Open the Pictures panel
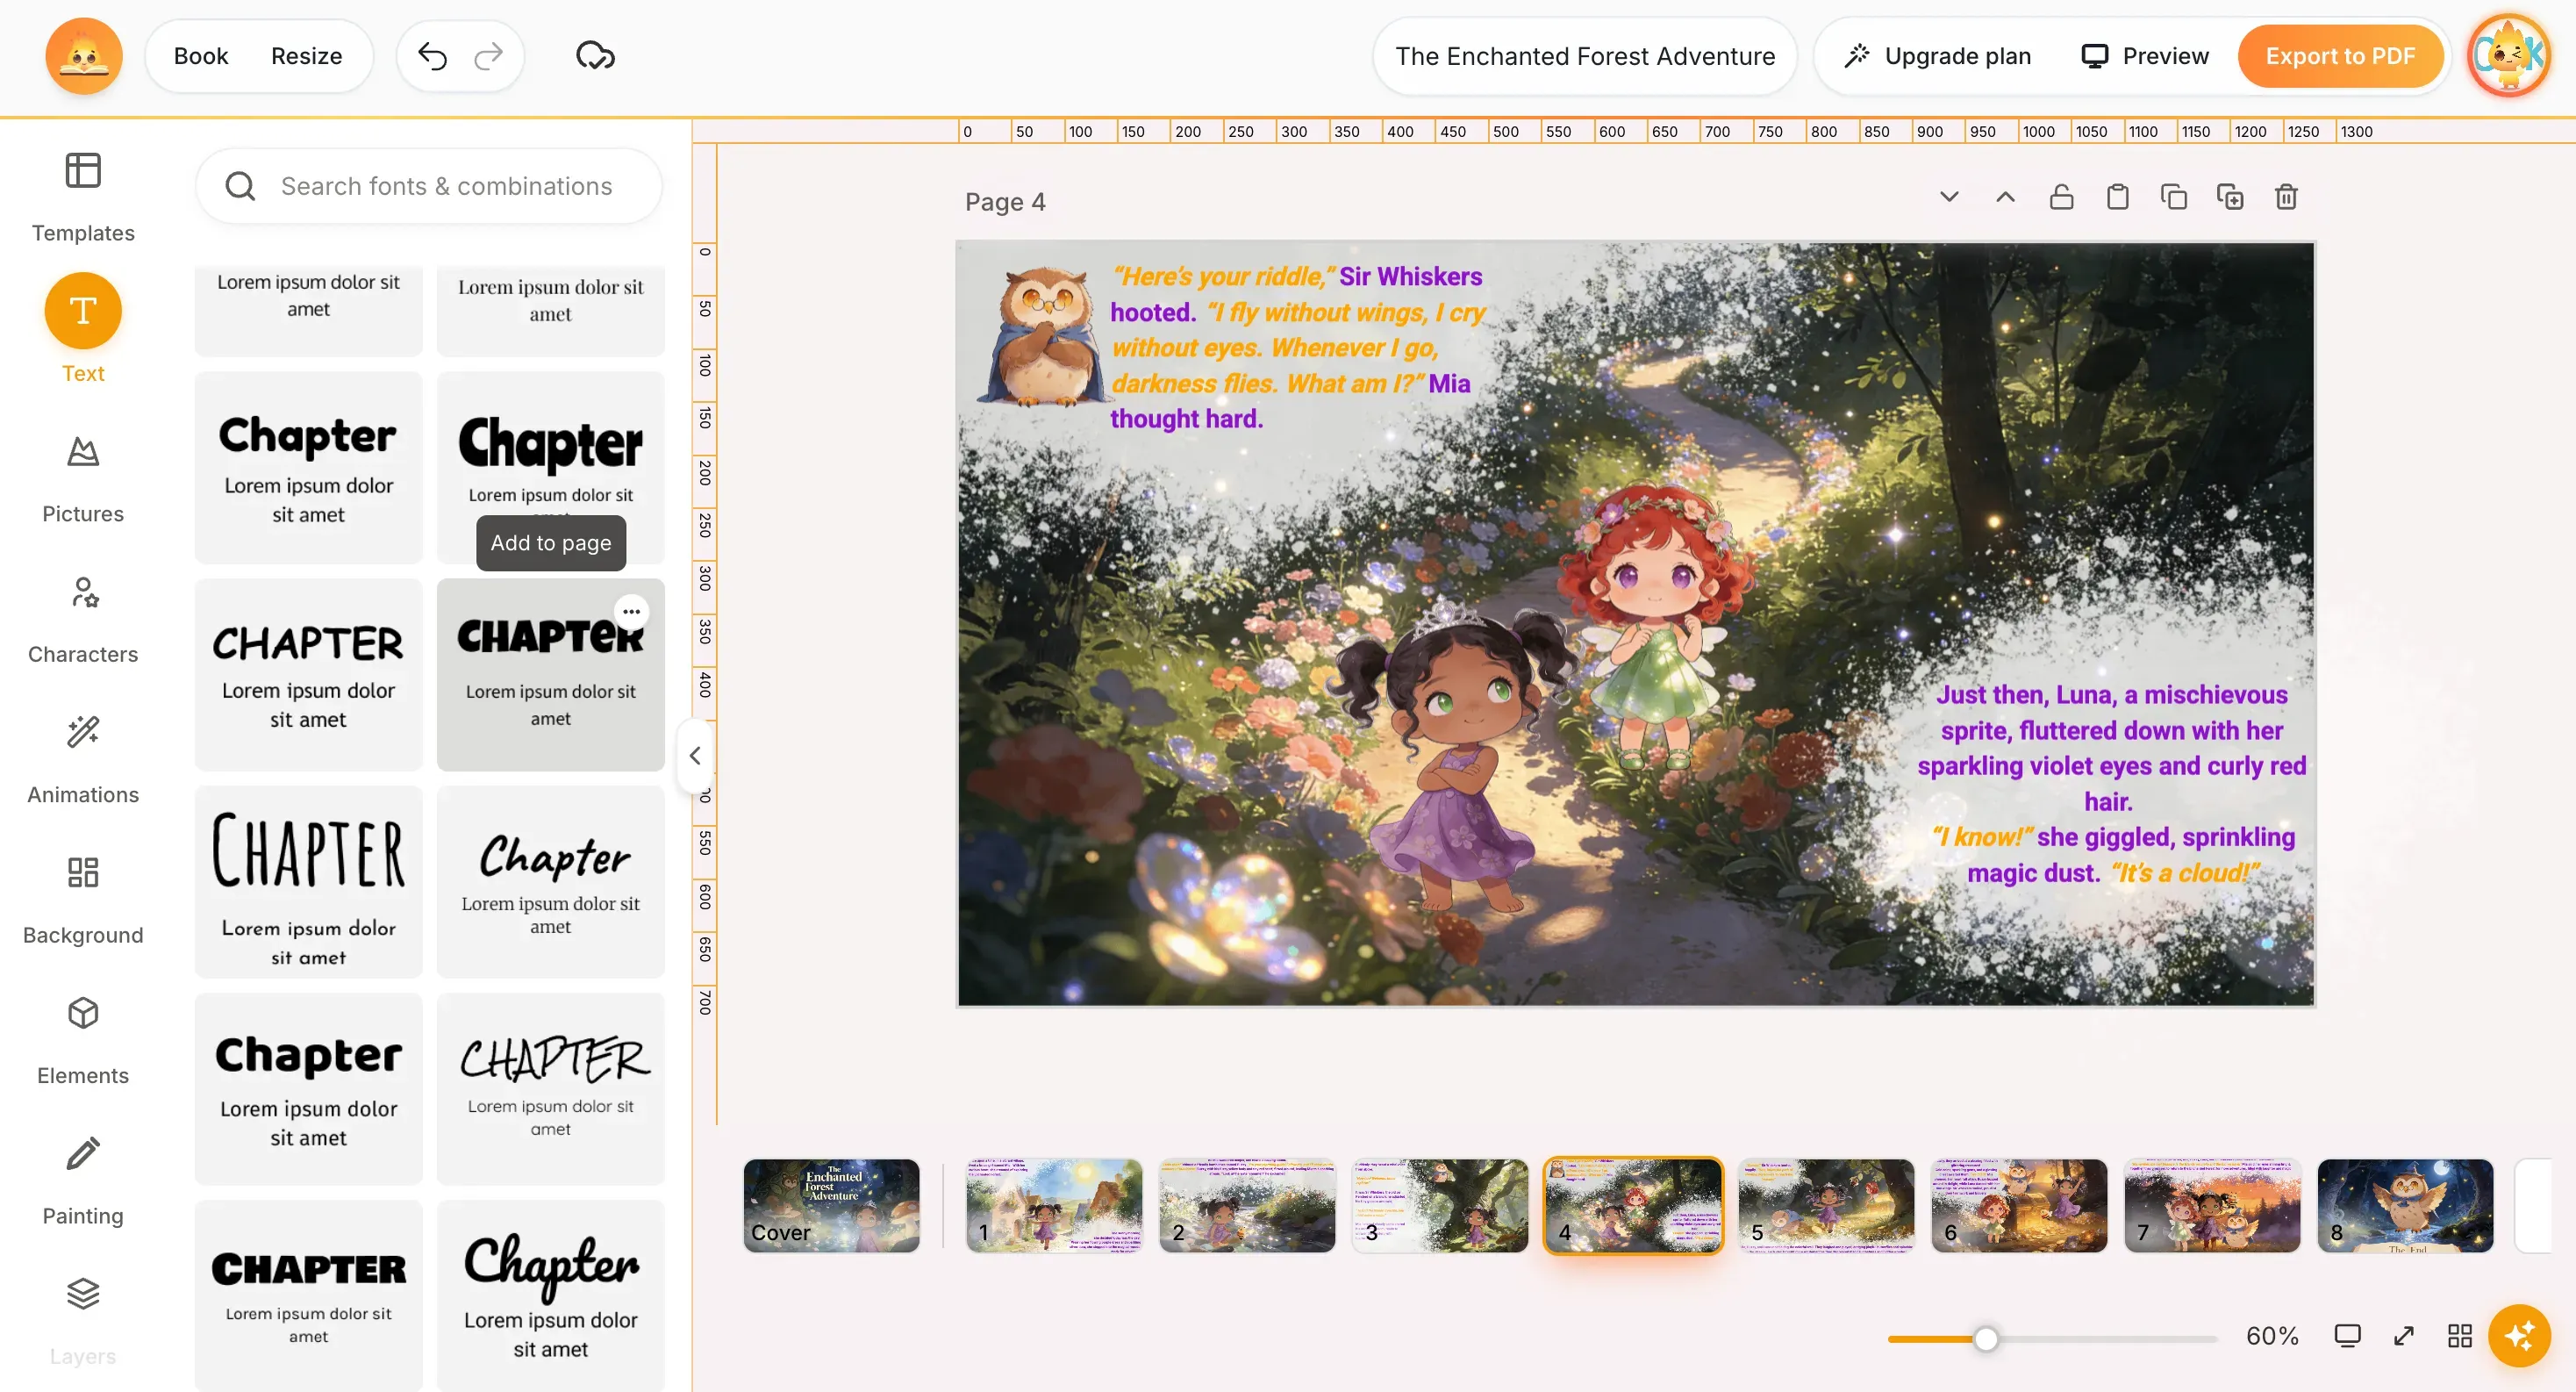The image size is (2576, 1392). point(83,479)
